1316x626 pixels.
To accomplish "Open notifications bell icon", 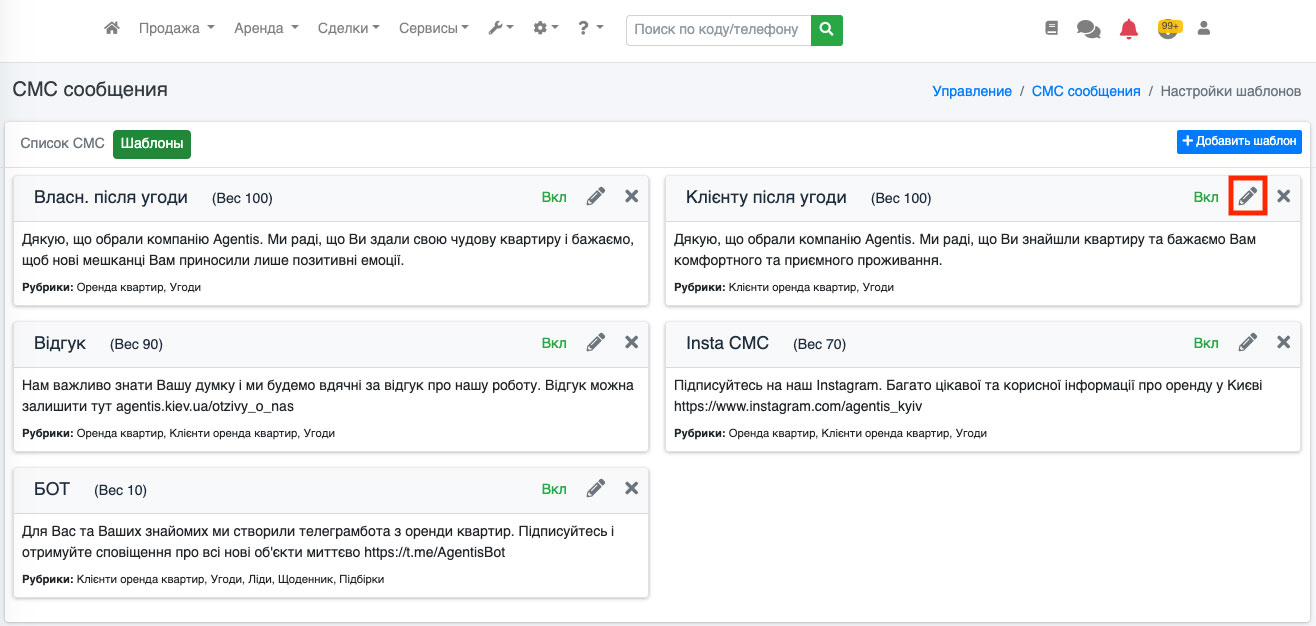I will click(1129, 29).
